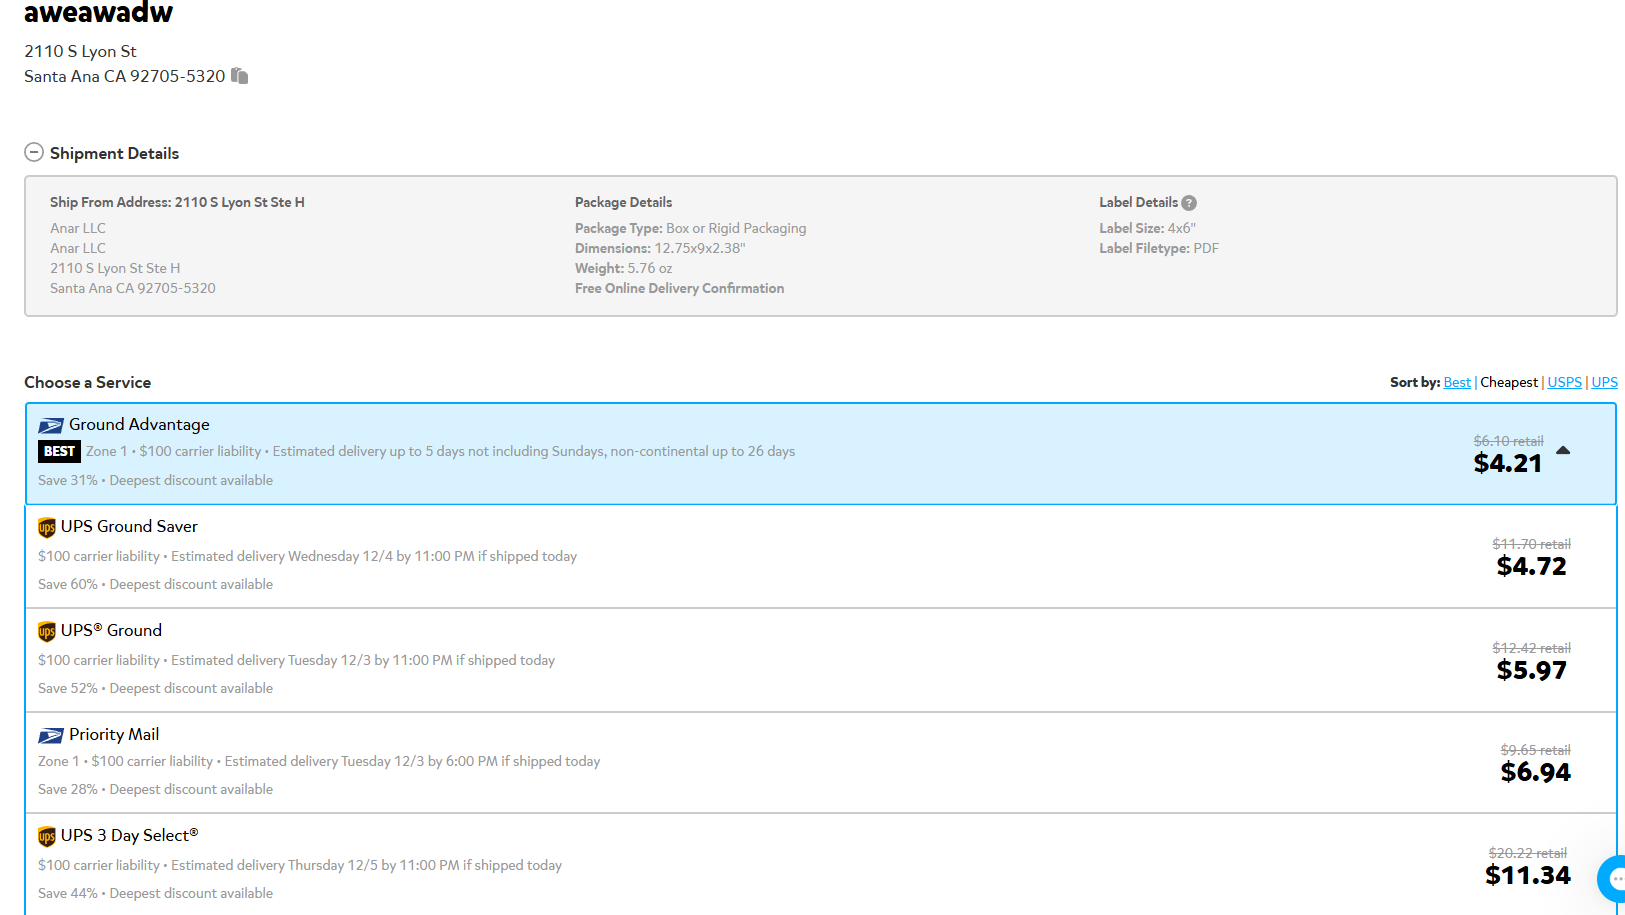
Task: Open Label Details help question mark
Action: pyautogui.click(x=1189, y=203)
